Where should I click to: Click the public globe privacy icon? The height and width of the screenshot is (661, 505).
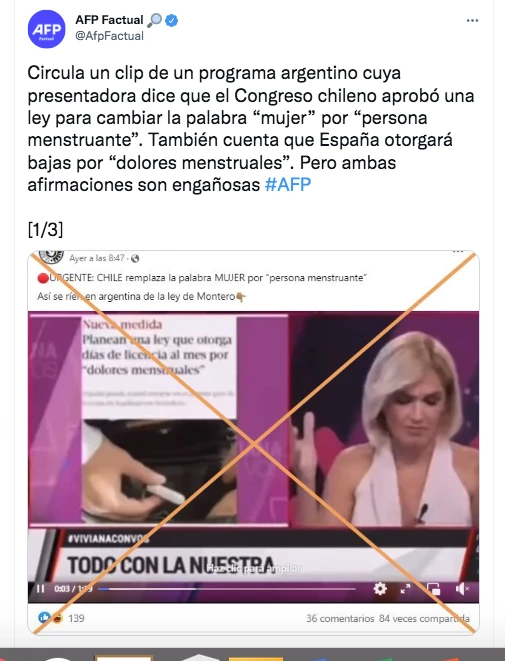coord(135,258)
